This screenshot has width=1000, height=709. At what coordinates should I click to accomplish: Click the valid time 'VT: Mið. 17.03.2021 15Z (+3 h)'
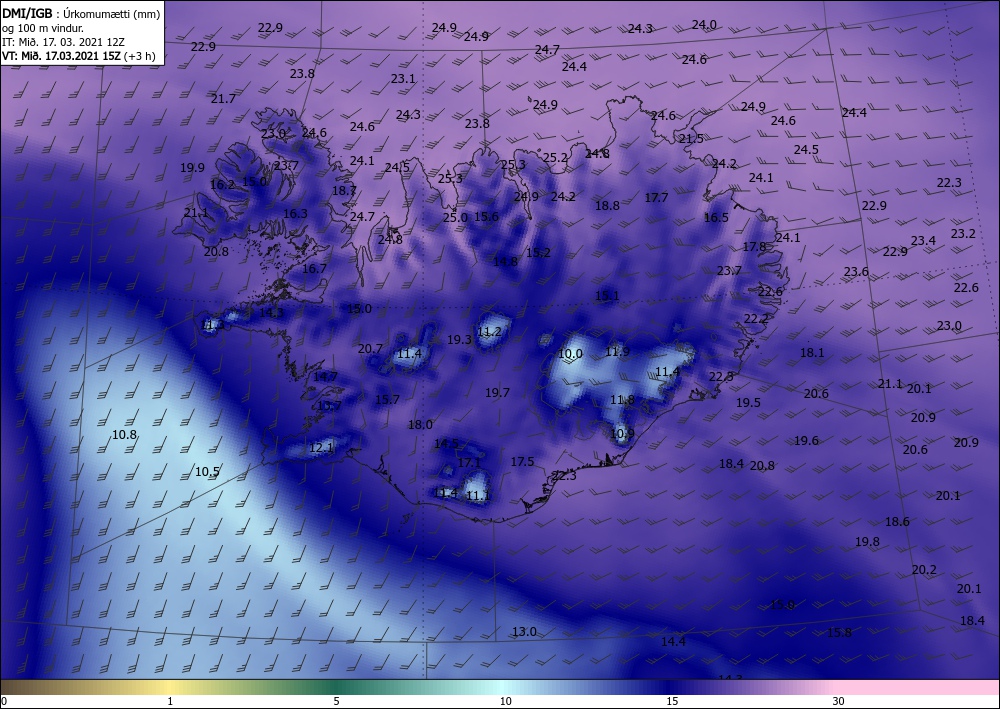[x=78, y=56]
